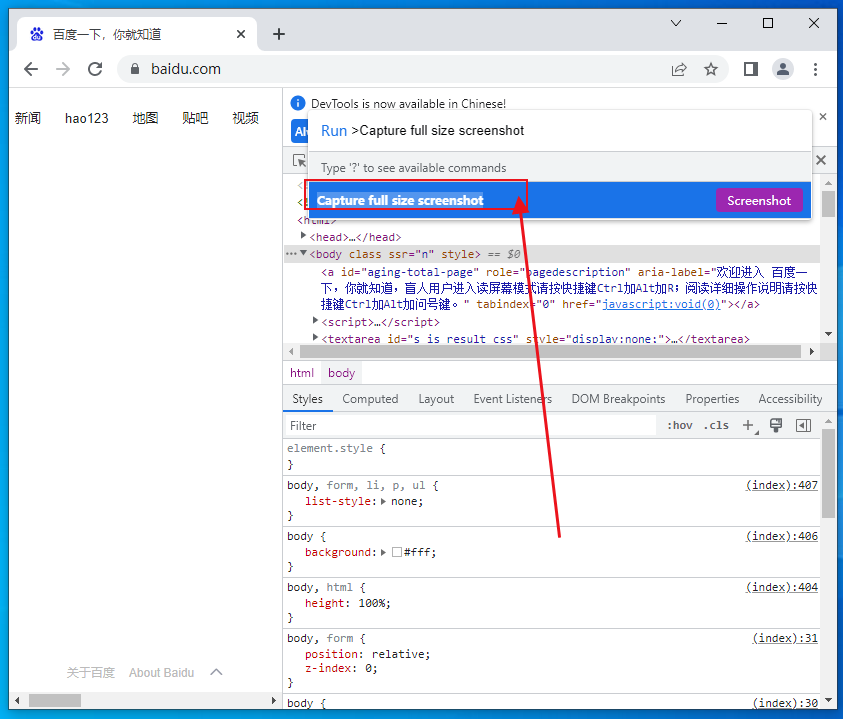
Task: Dismiss the DevTools language notification
Action: click(823, 117)
